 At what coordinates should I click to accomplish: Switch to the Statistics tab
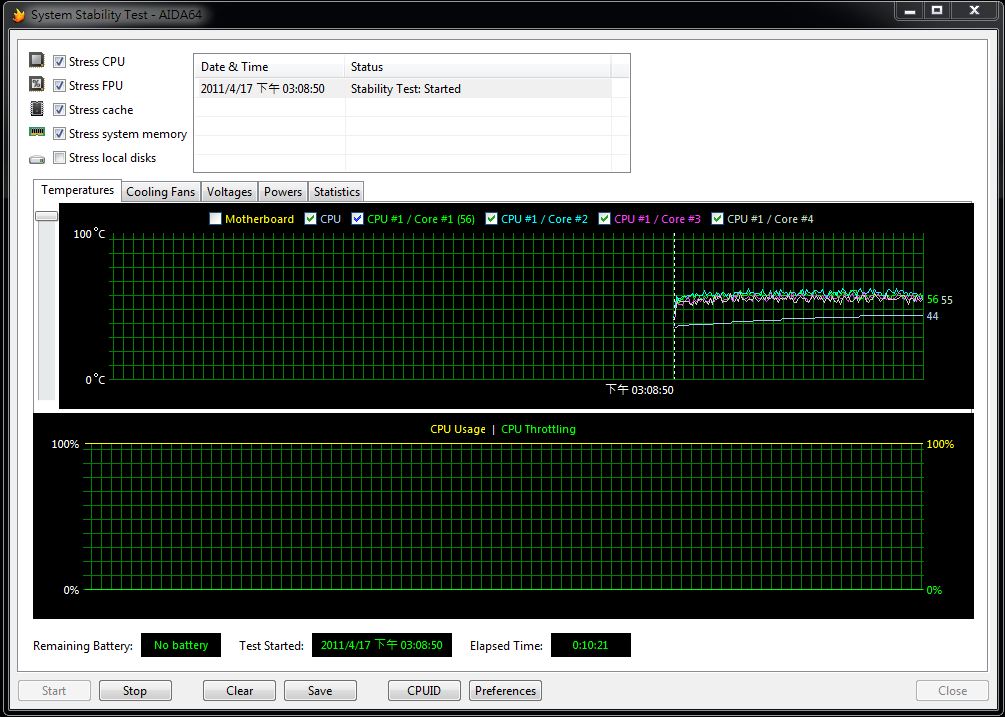click(336, 192)
